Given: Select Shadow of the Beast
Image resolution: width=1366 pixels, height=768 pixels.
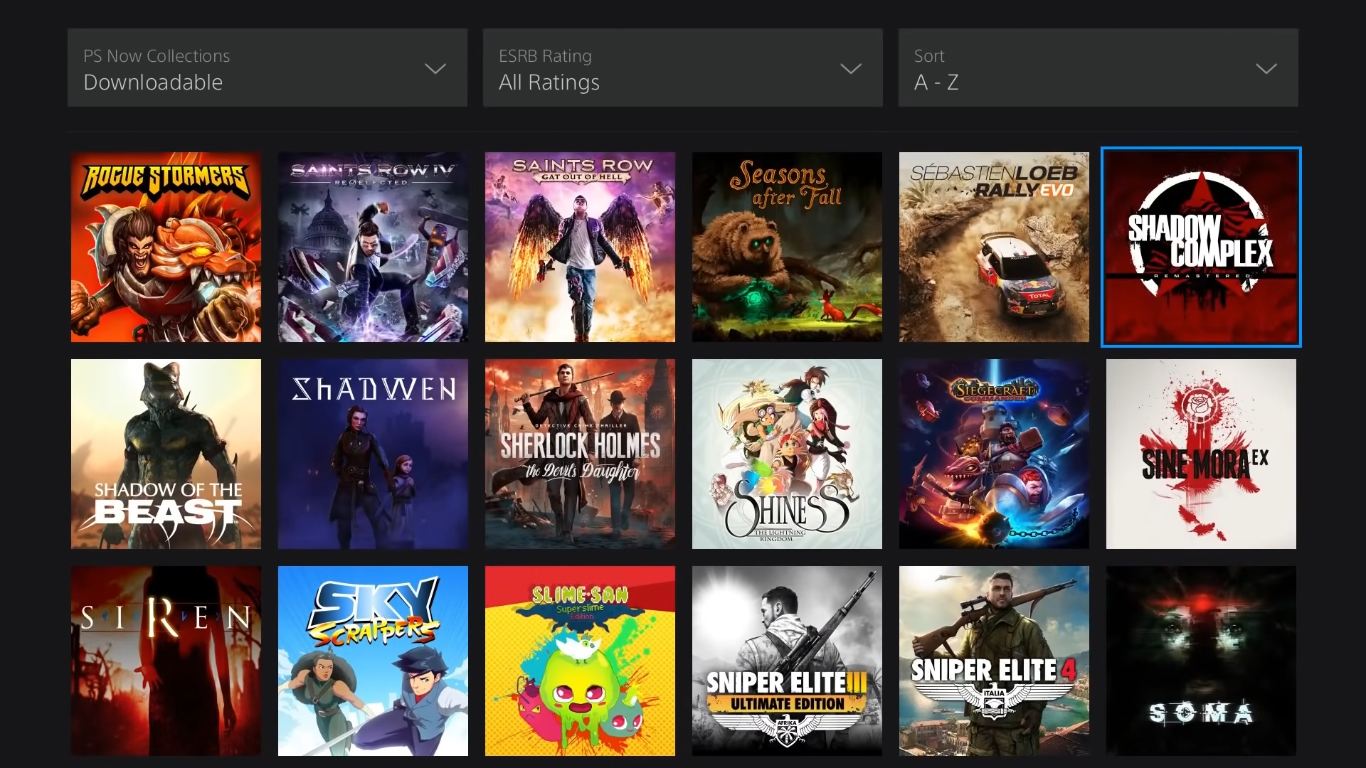Looking at the screenshot, I should [166, 454].
